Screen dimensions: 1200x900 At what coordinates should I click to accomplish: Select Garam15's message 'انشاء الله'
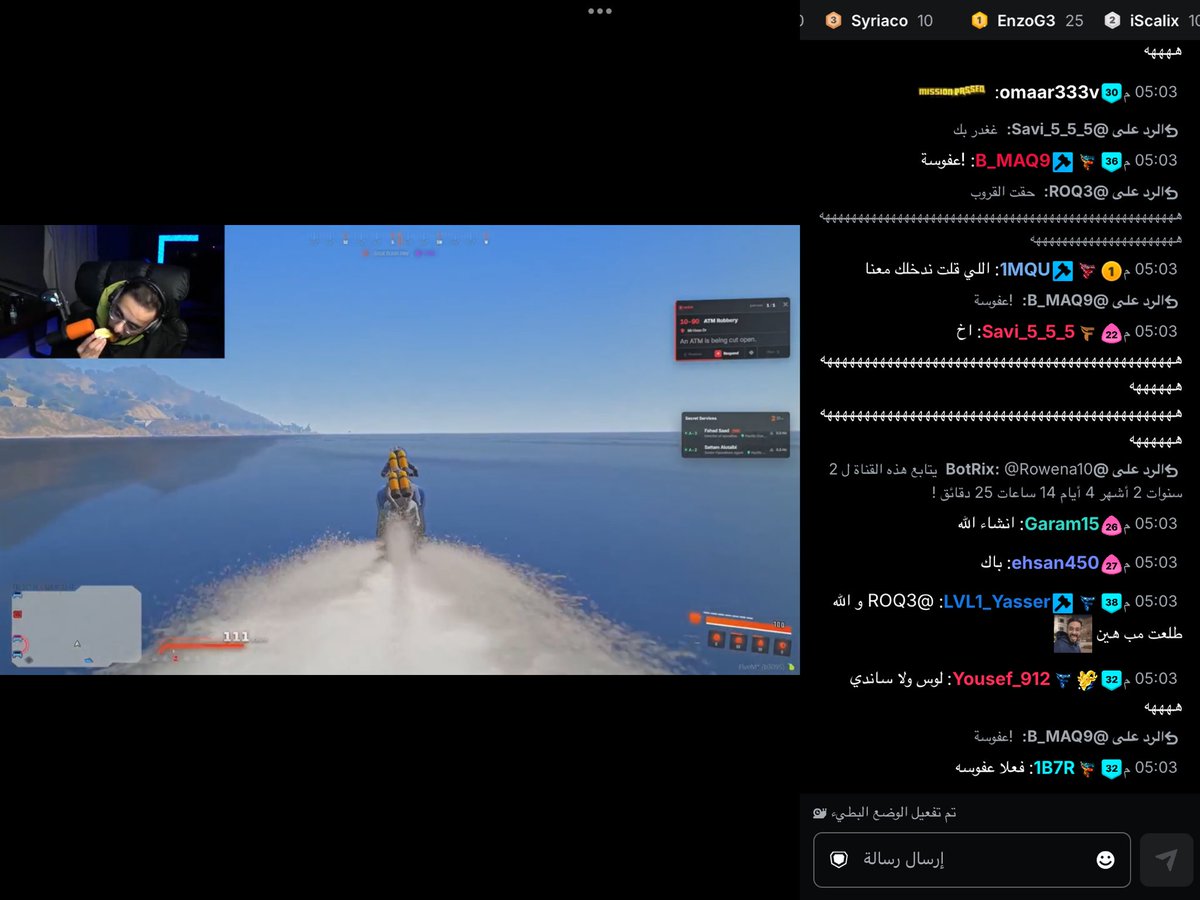[x=985, y=524]
